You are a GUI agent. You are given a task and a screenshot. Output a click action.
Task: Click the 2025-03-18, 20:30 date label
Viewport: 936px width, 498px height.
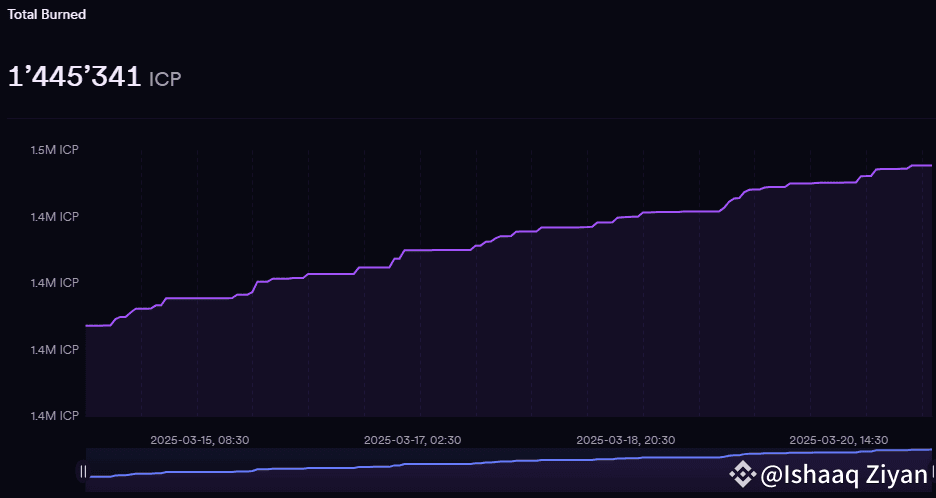pyautogui.click(x=626, y=440)
